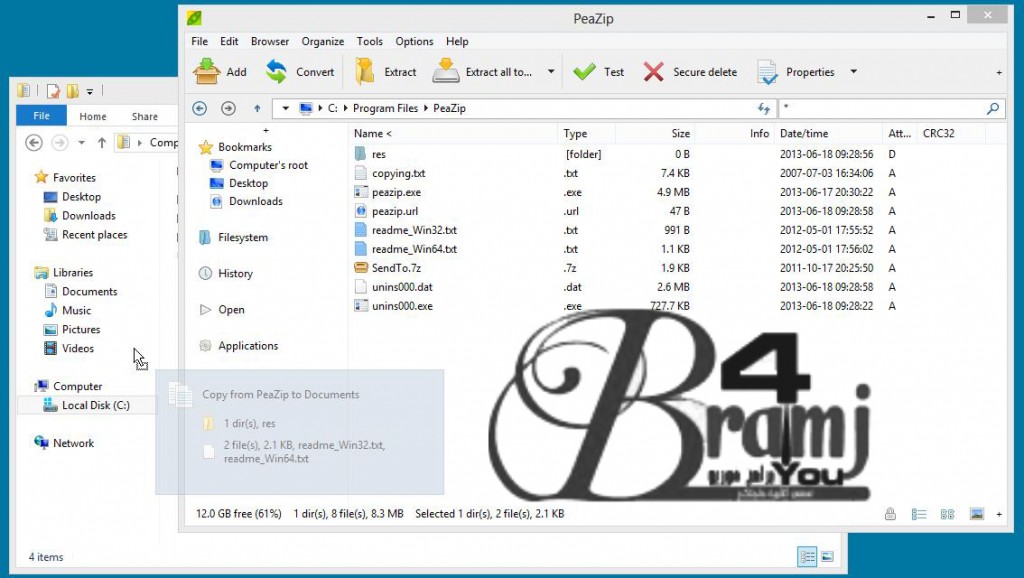Expand the address bar history dropdown

pos(286,108)
